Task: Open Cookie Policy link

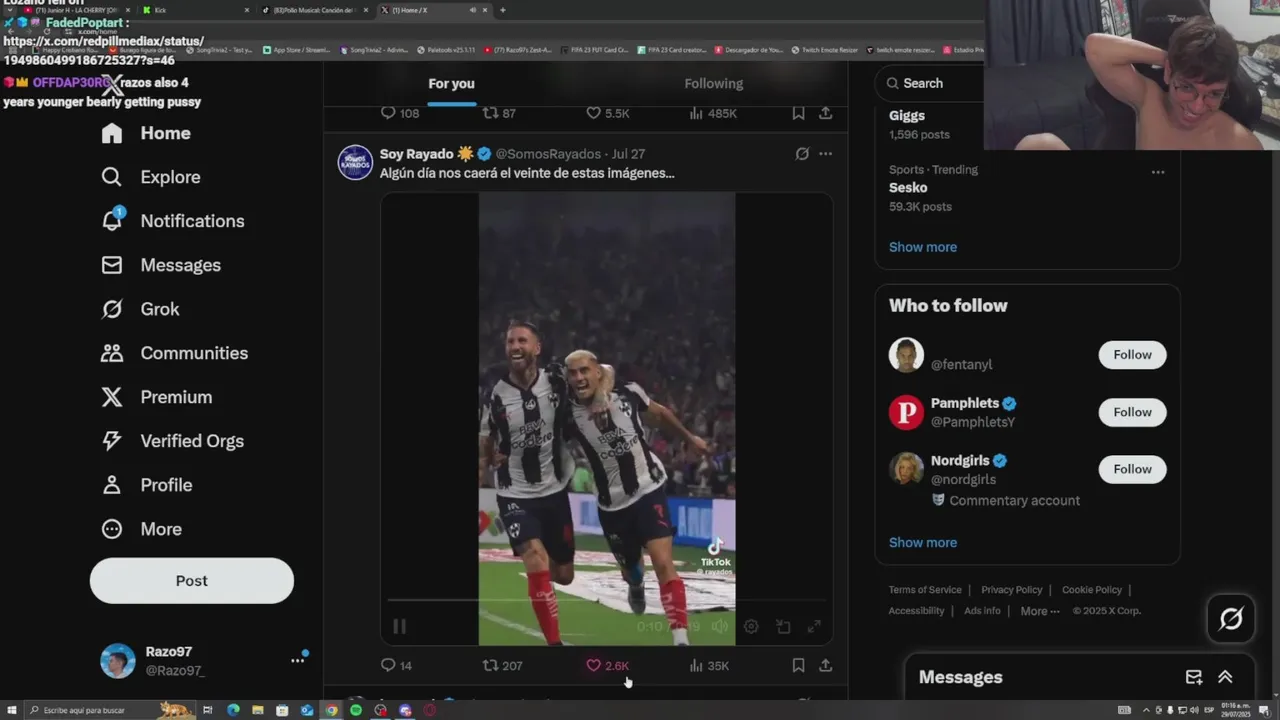Action: (x=1092, y=590)
